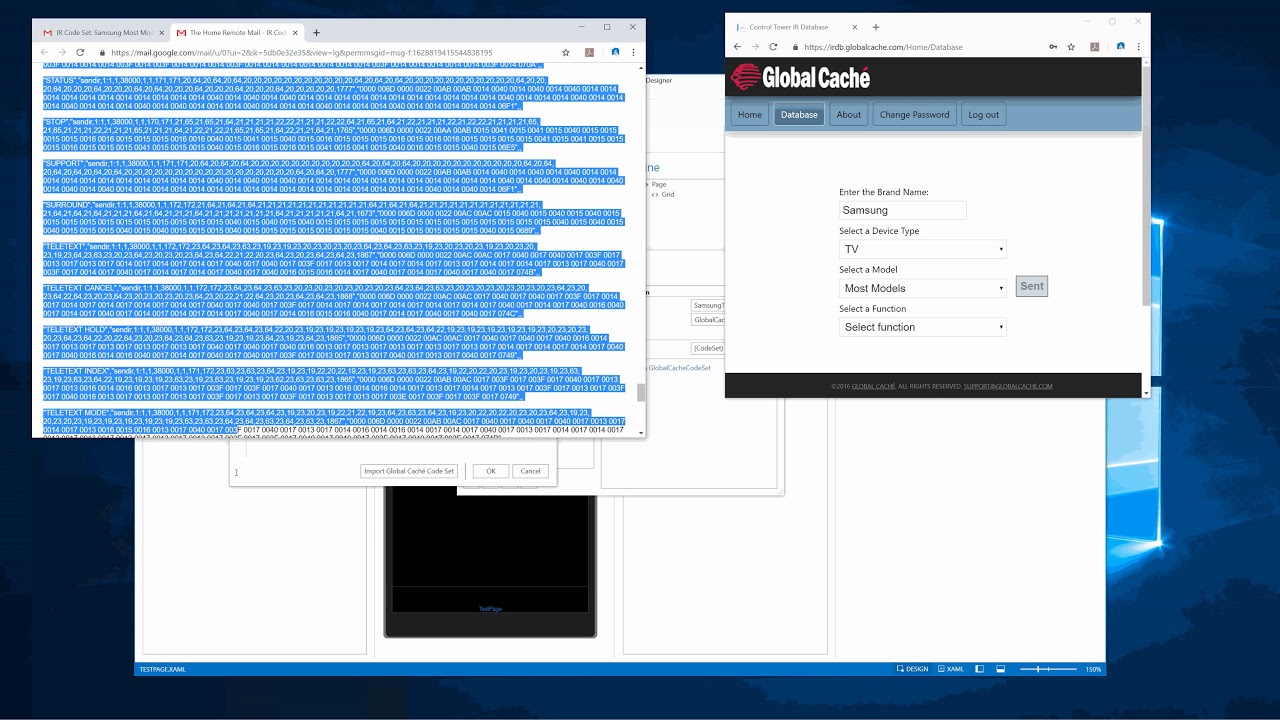The height and width of the screenshot is (720, 1280).
Task: Open the Device Type dropdown showing TV
Action: pyautogui.click(x=923, y=249)
